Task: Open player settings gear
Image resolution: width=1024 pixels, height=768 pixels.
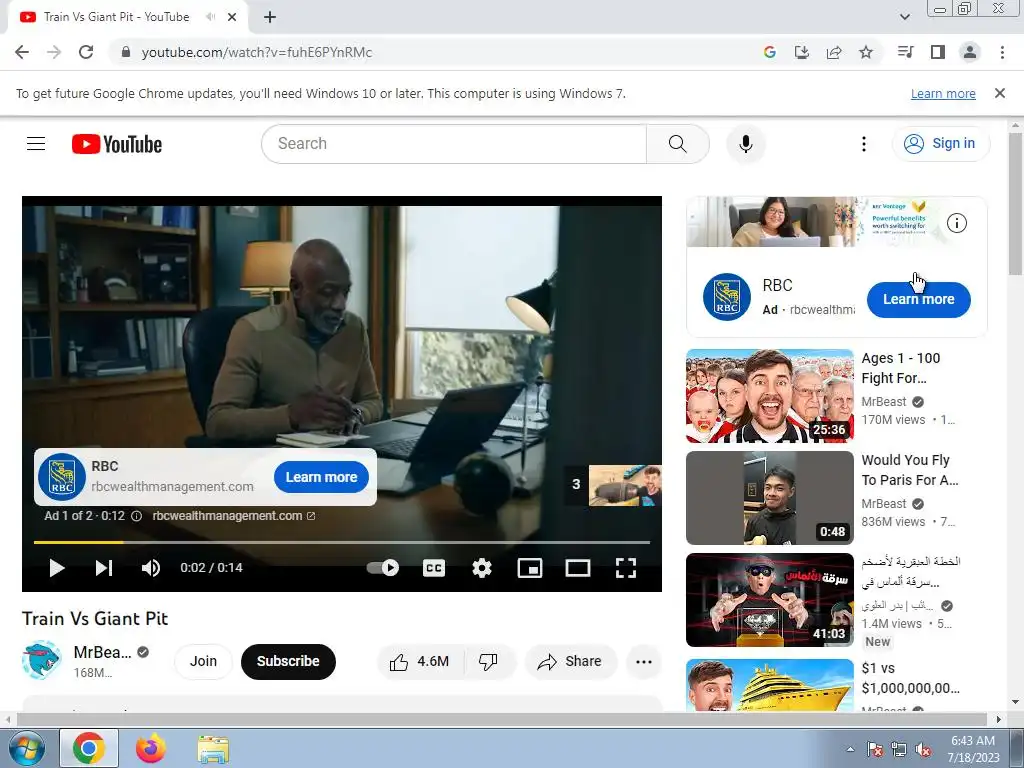Action: tap(482, 568)
